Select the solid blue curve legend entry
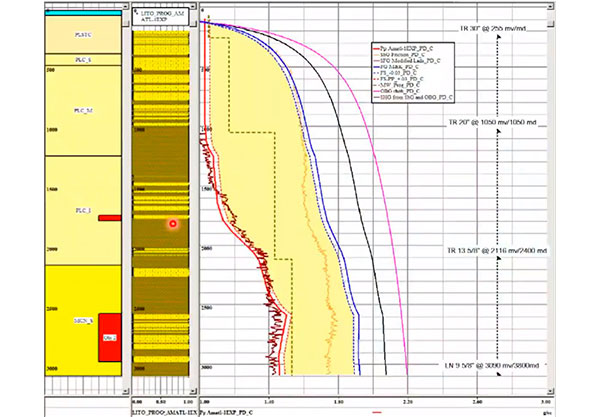Viewport: 600px width, 417px height. point(396,67)
